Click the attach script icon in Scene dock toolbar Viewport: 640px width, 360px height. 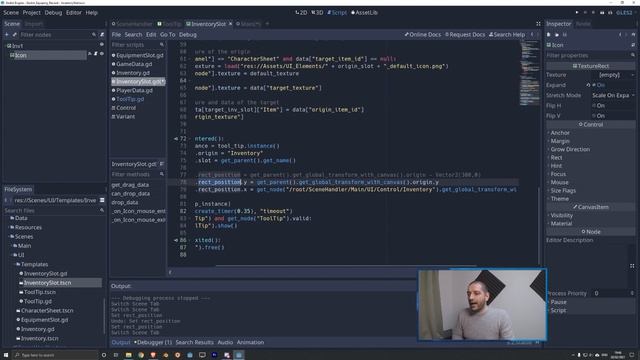(x=102, y=35)
